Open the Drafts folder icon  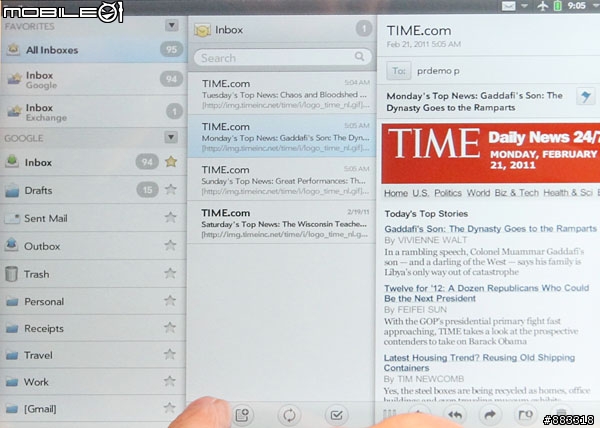click(12, 190)
